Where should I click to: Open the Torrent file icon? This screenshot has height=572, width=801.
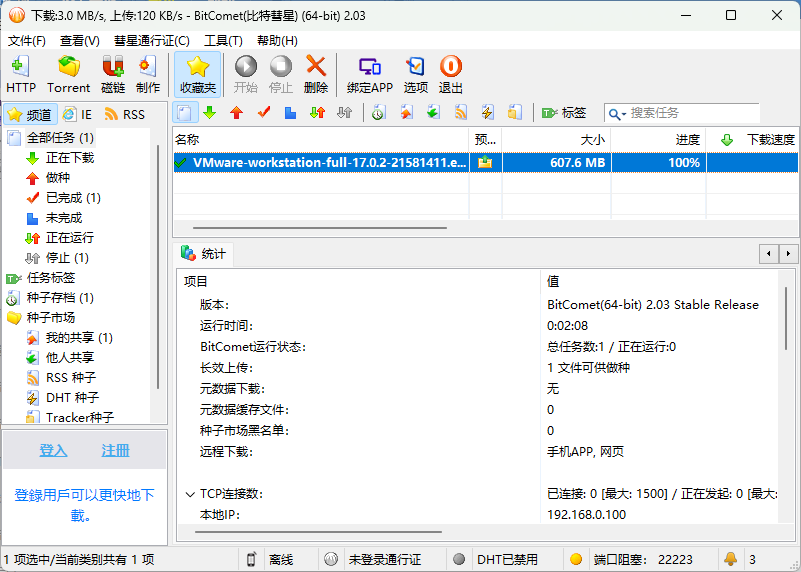click(68, 74)
